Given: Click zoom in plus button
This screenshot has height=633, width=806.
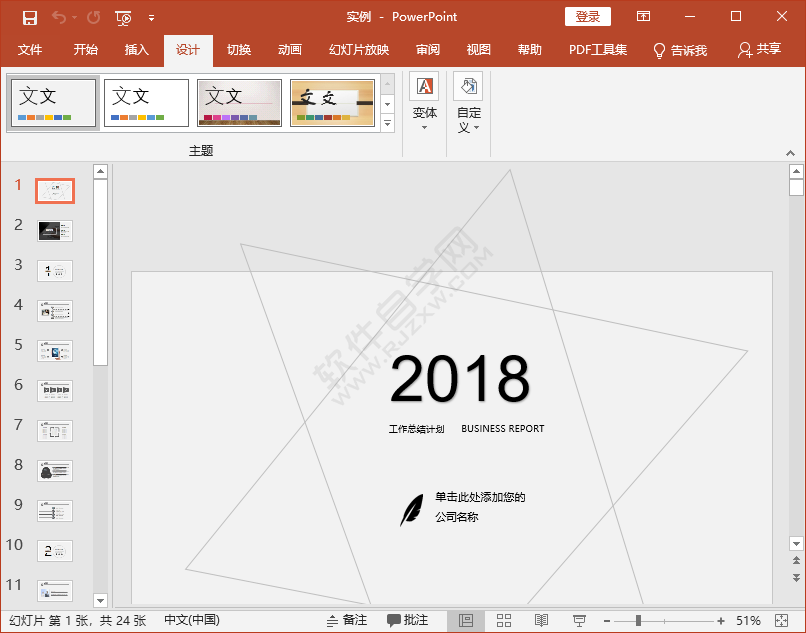Looking at the screenshot, I should (x=721, y=621).
